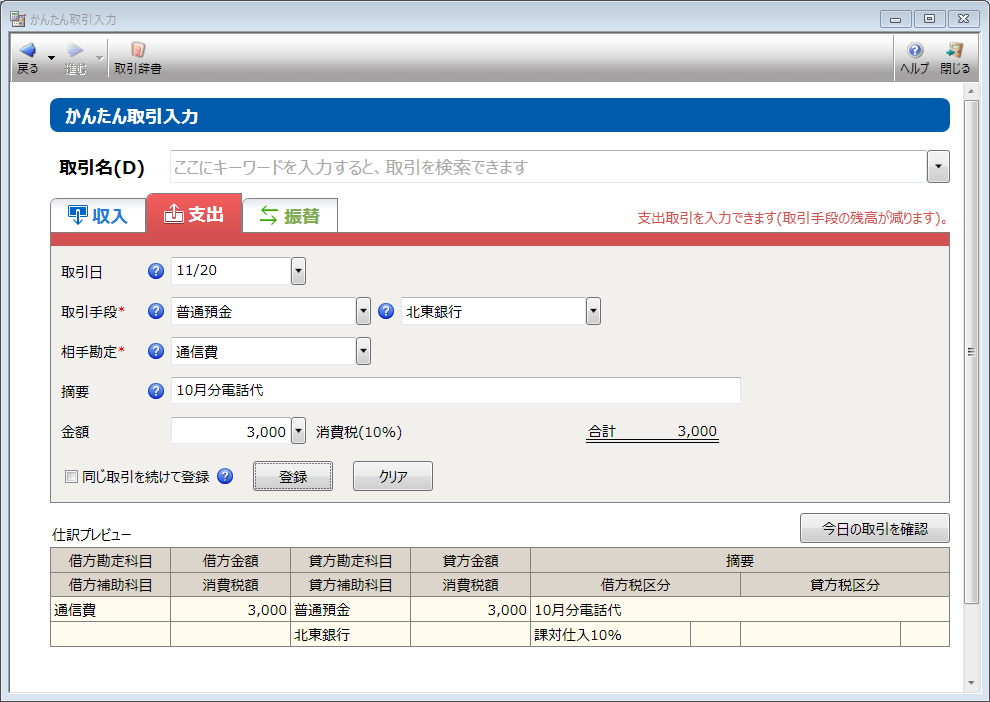Click the 取引名 keyword search field

[x=548, y=167]
